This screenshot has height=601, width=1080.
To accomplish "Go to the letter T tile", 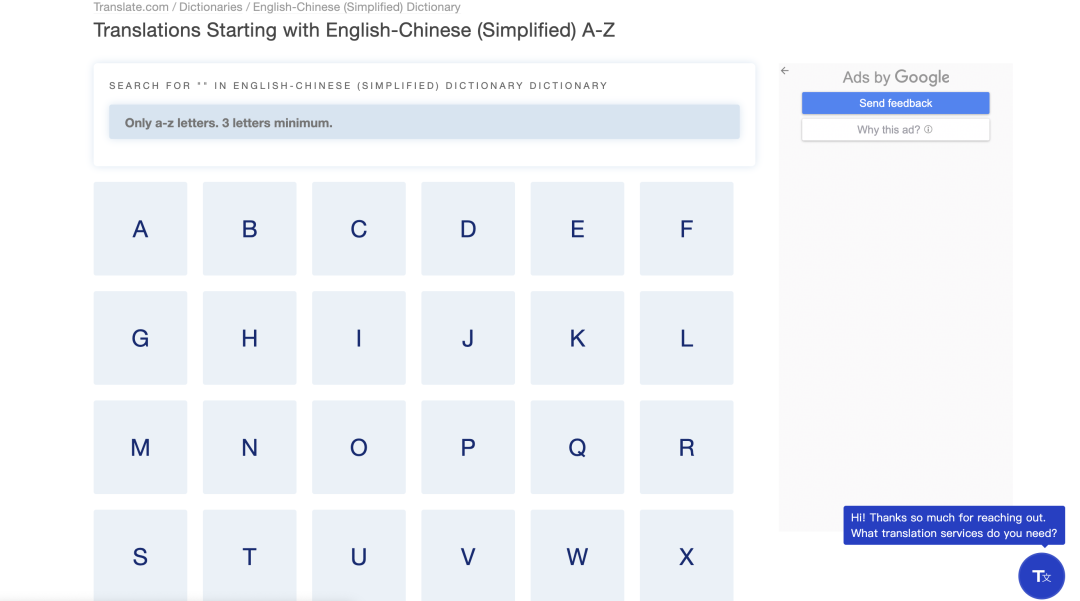I will pyautogui.click(x=249, y=556).
